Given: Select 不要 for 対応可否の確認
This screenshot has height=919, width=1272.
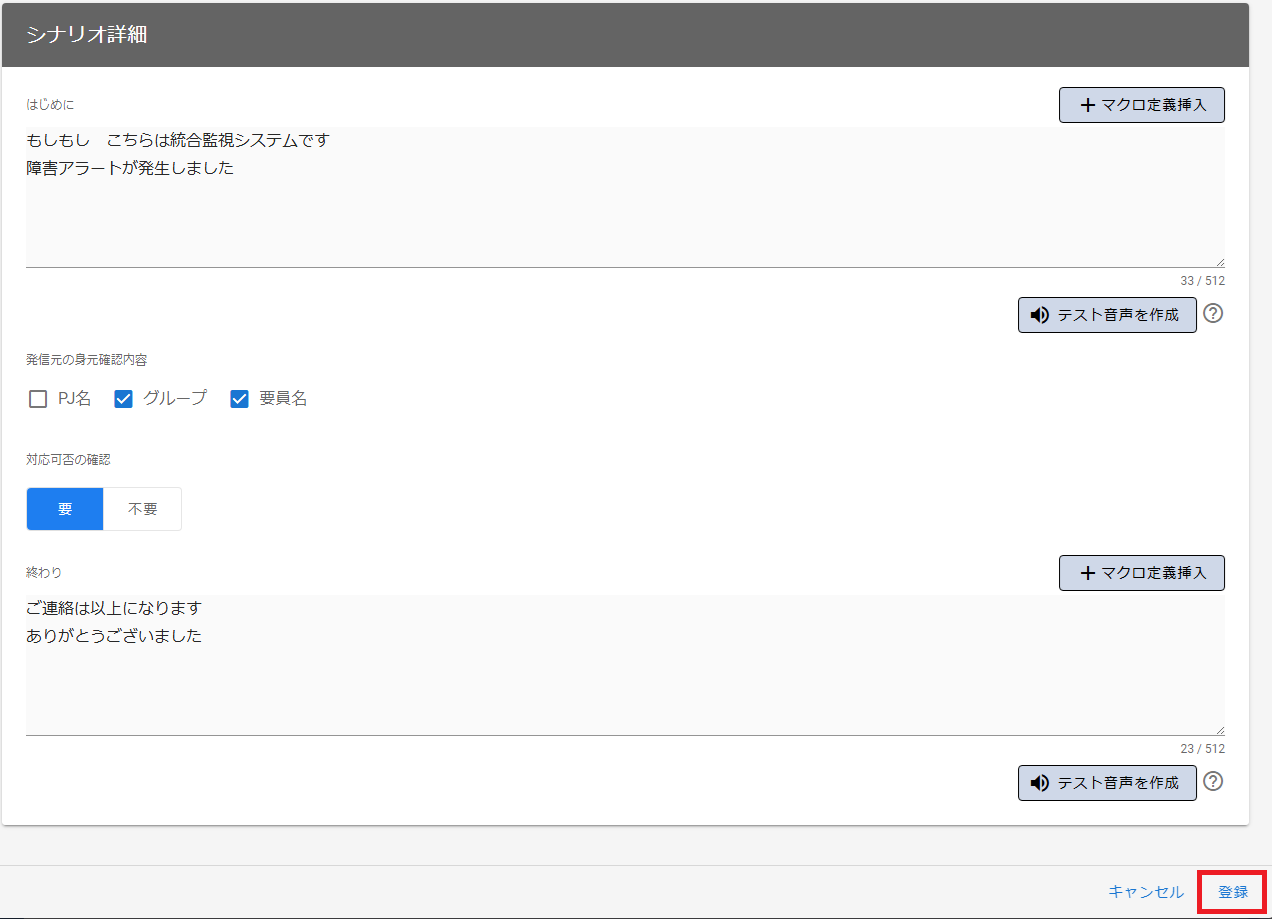Looking at the screenshot, I should coord(143,509).
